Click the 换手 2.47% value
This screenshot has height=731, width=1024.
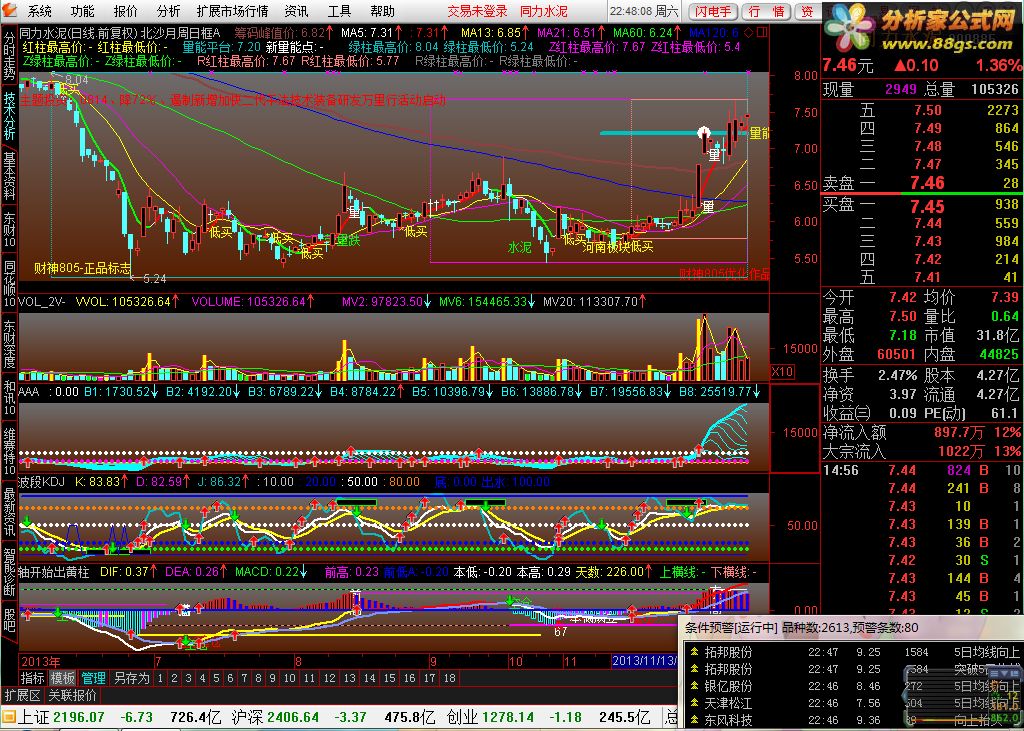point(897,376)
